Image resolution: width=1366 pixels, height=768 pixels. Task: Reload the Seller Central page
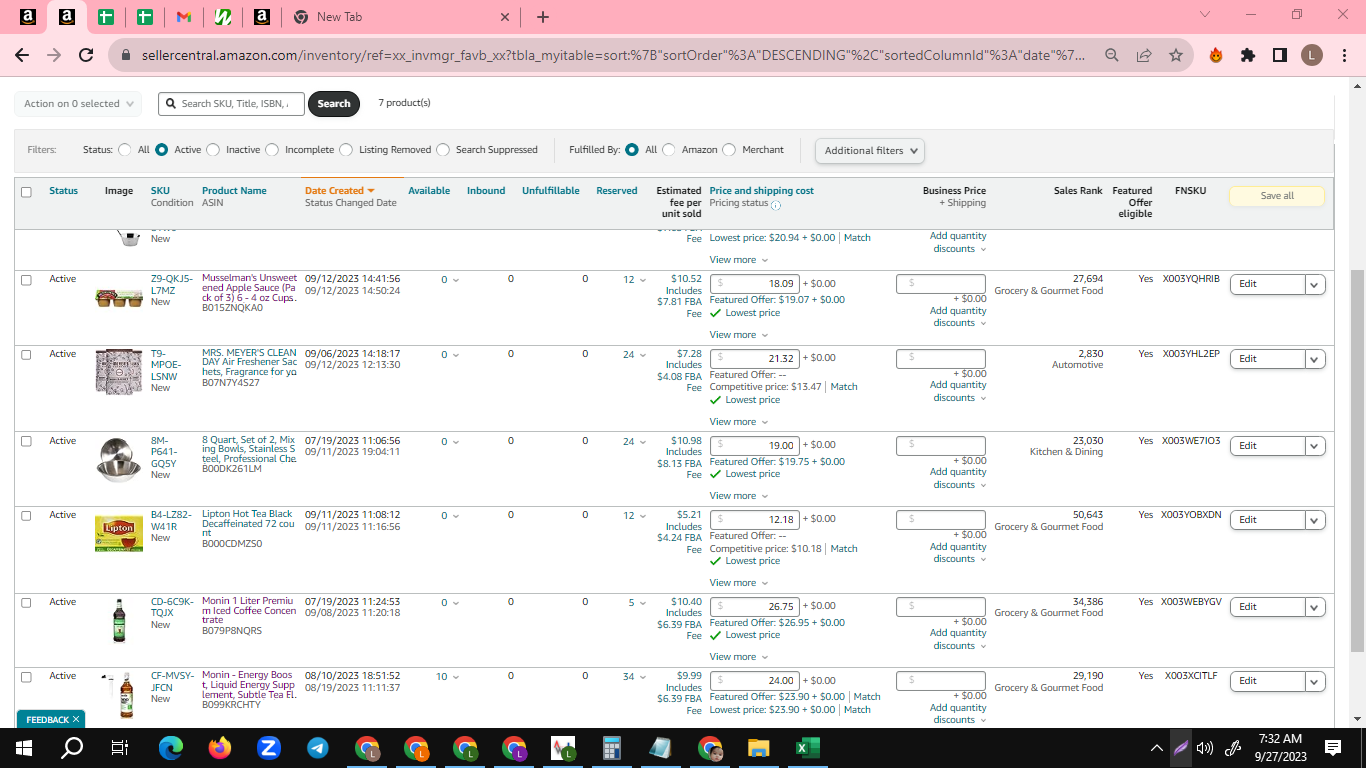pos(86,55)
